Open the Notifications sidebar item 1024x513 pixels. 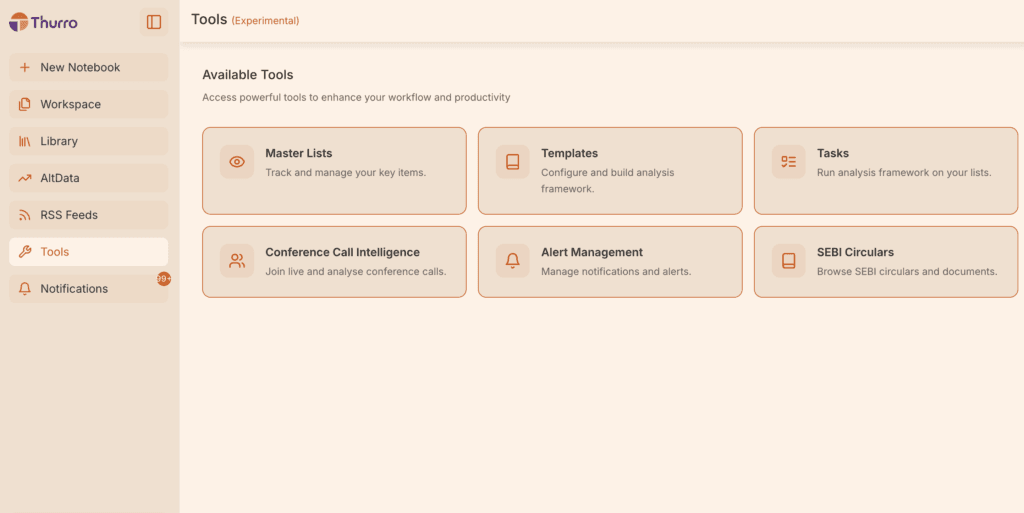[89, 288]
